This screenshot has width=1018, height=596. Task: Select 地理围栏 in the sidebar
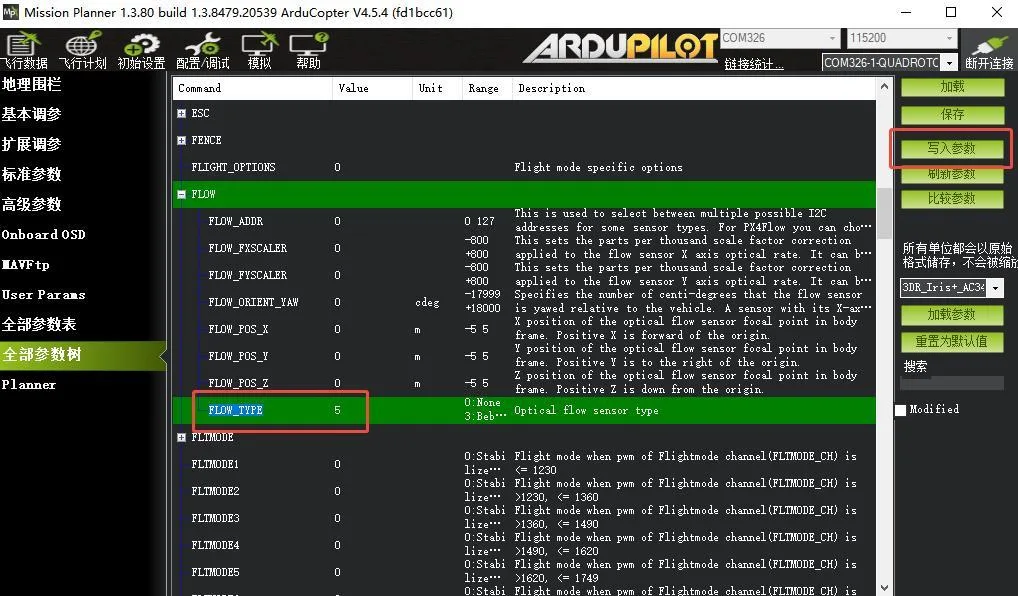pyautogui.click(x=31, y=84)
